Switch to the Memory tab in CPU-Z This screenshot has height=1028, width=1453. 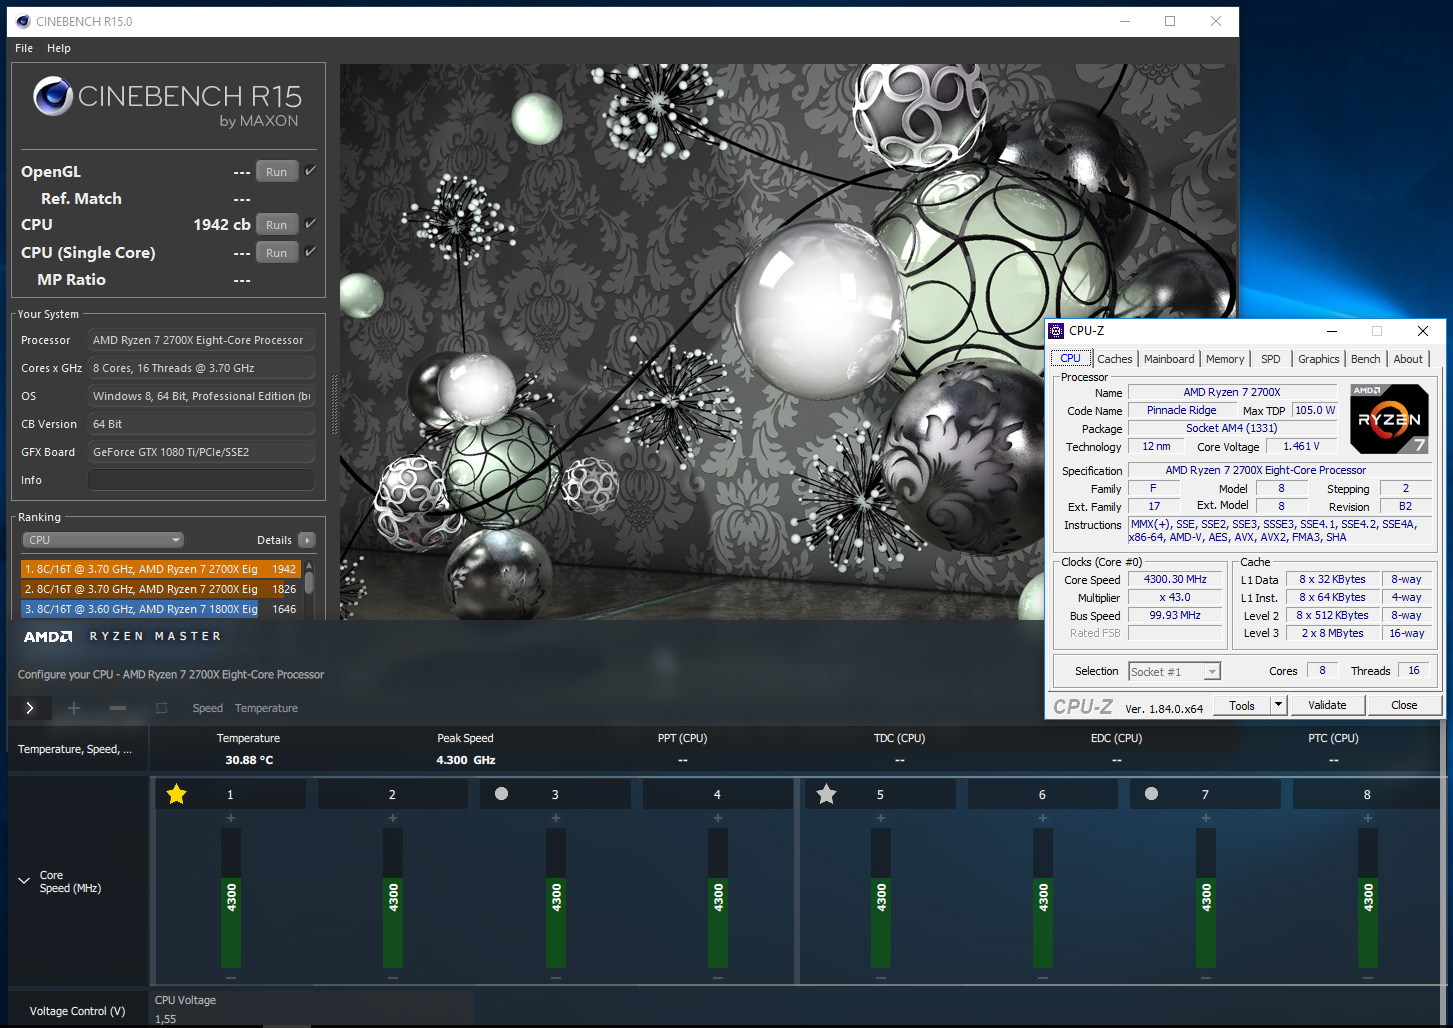point(1225,359)
